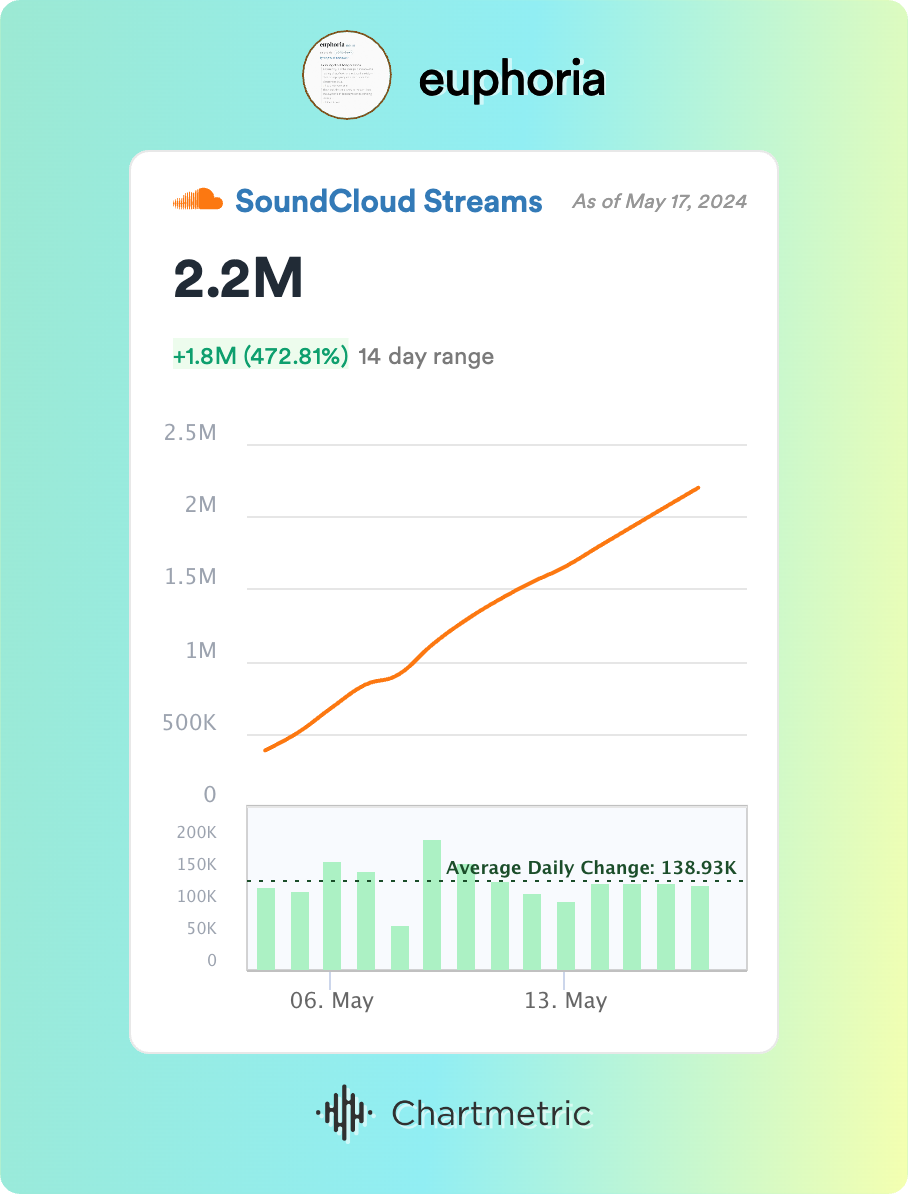Click the 06. May x-axis label
The image size is (908, 1194).
click(331, 1000)
